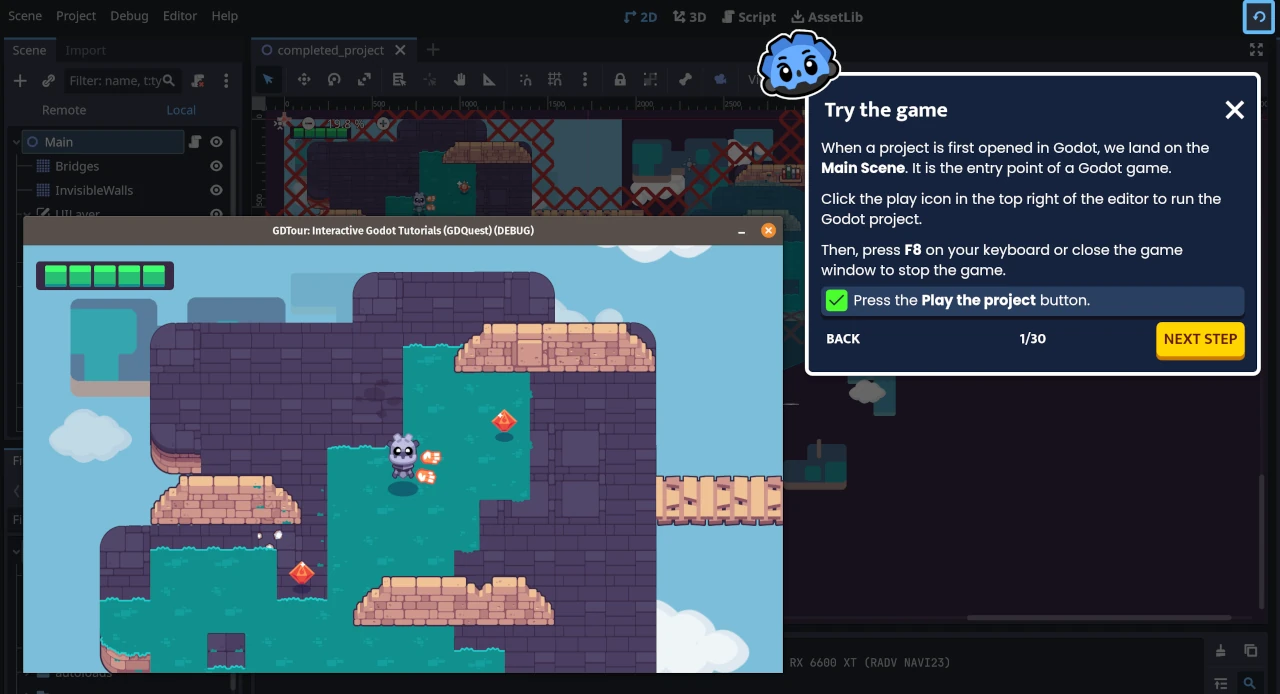The image size is (1280, 694).
Task: Select the Bridges tilemap node
Action: (77, 166)
